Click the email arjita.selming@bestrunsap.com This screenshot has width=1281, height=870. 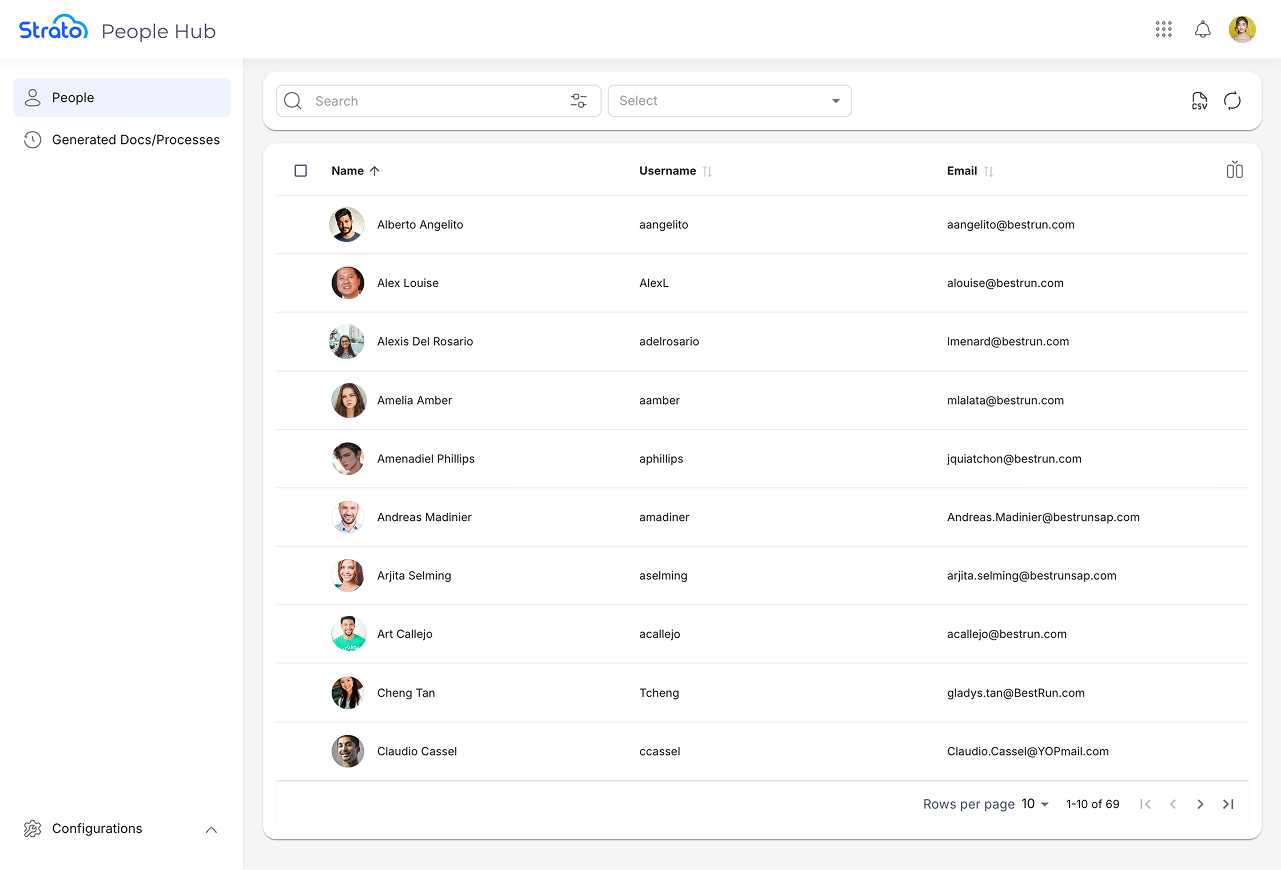(1032, 576)
